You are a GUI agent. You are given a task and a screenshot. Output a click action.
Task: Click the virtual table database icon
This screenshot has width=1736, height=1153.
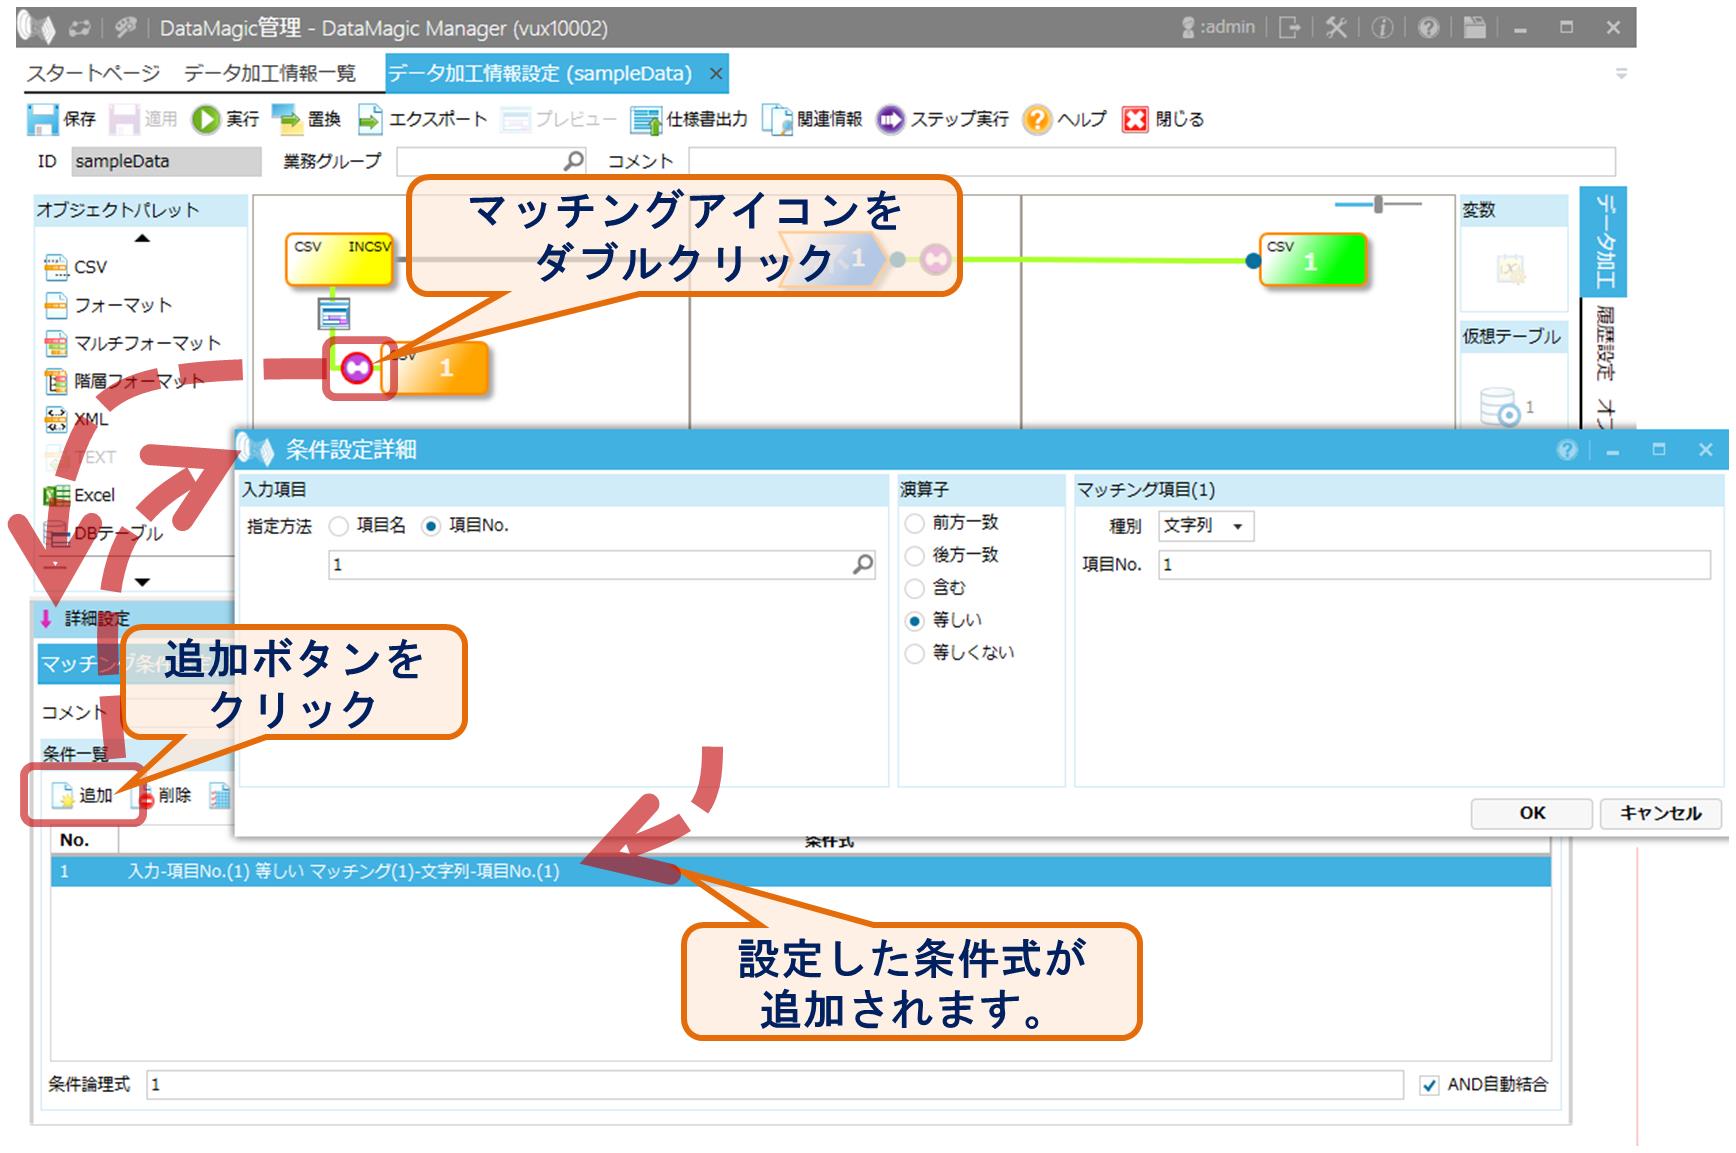pyautogui.click(x=1500, y=407)
